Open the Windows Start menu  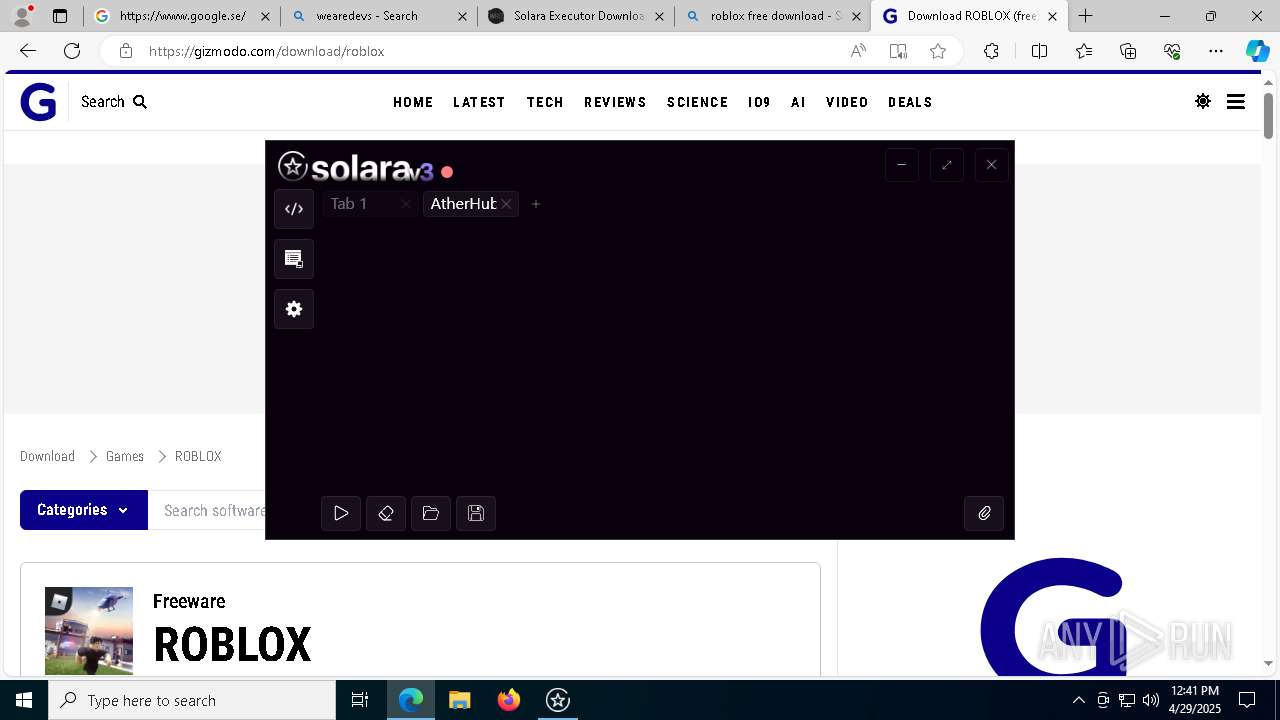click(x=24, y=700)
